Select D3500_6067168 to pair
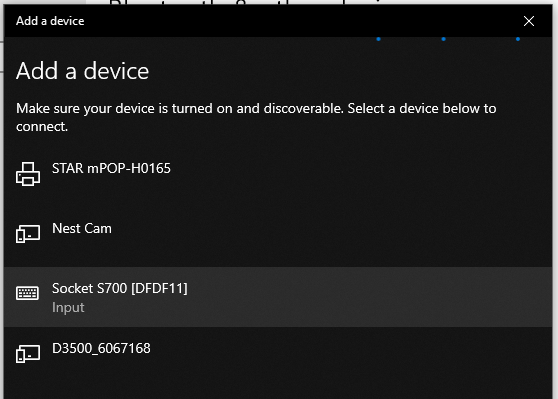Image resolution: width=558 pixels, height=399 pixels. point(101,348)
